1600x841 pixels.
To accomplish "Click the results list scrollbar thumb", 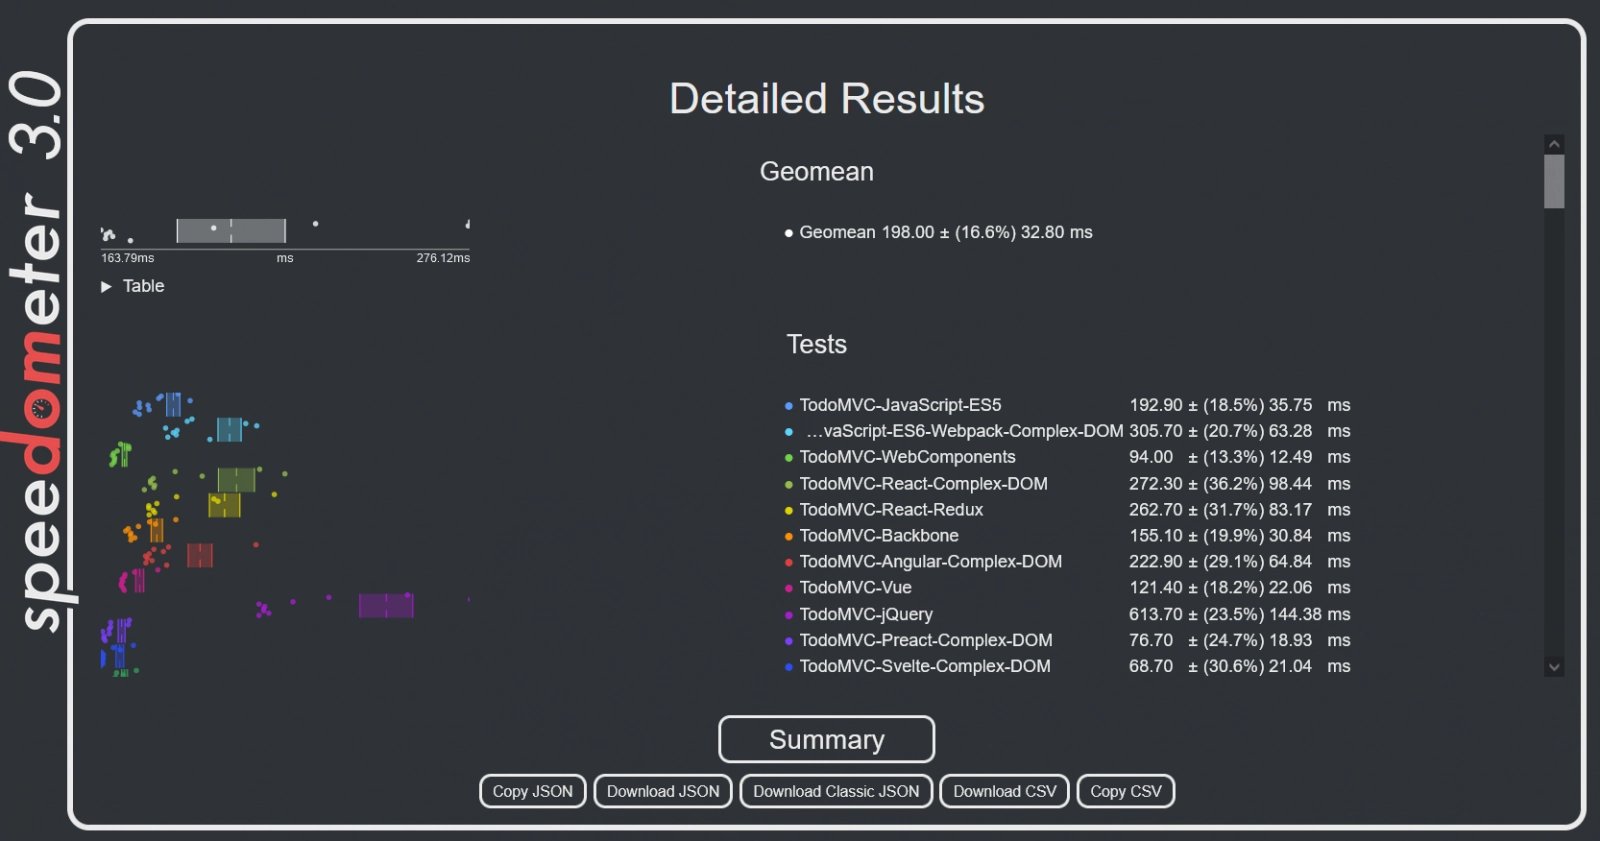I will pyautogui.click(x=1554, y=182).
